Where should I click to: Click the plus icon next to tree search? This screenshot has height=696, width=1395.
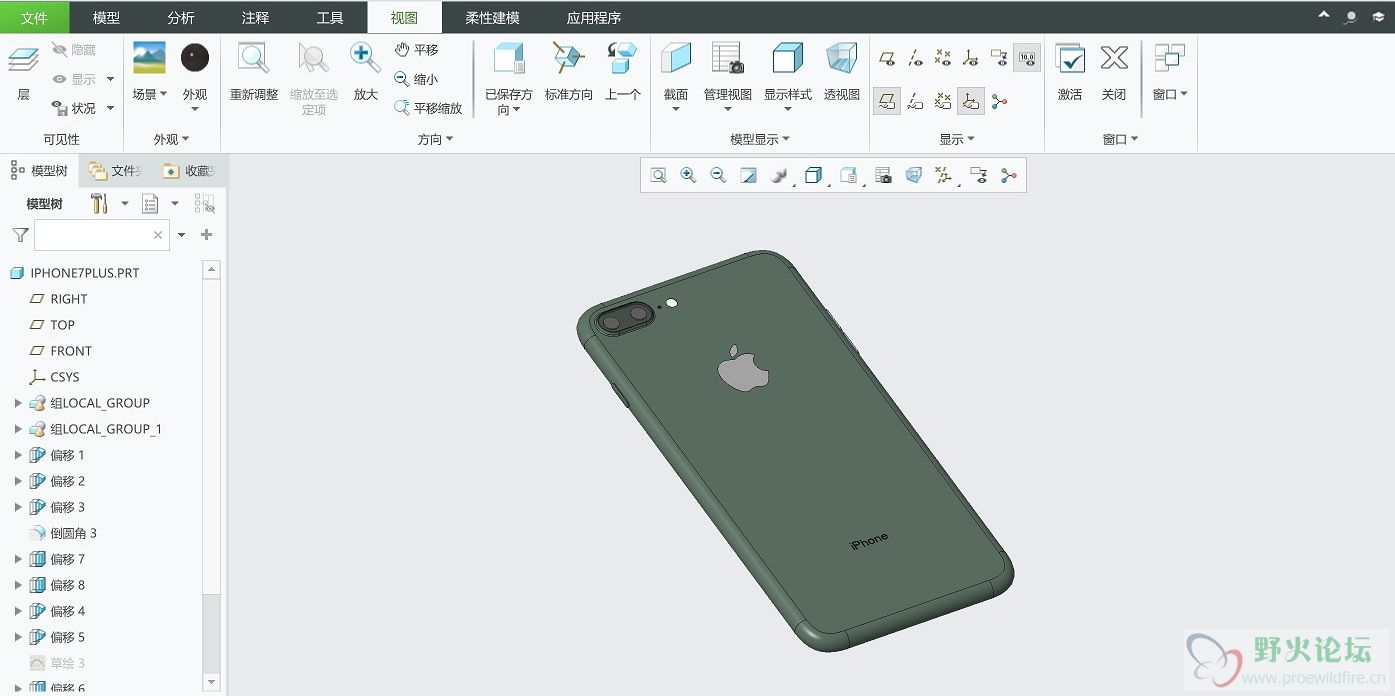tap(207, 235)
